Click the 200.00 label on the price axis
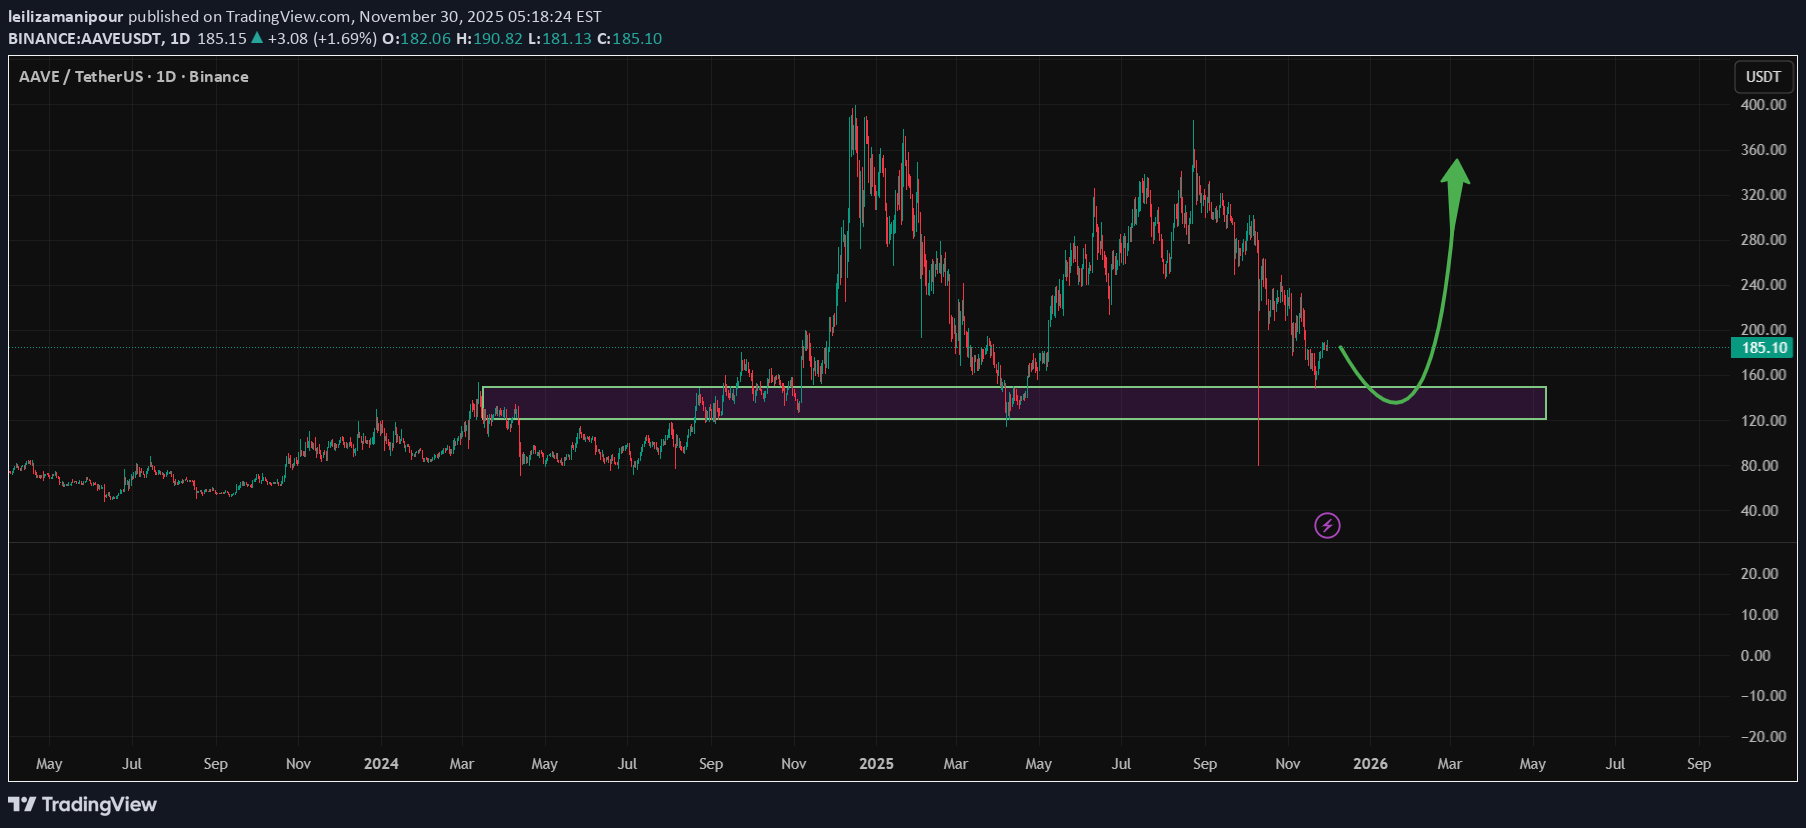This screenshot has width=1806, height=828. 1763,329
